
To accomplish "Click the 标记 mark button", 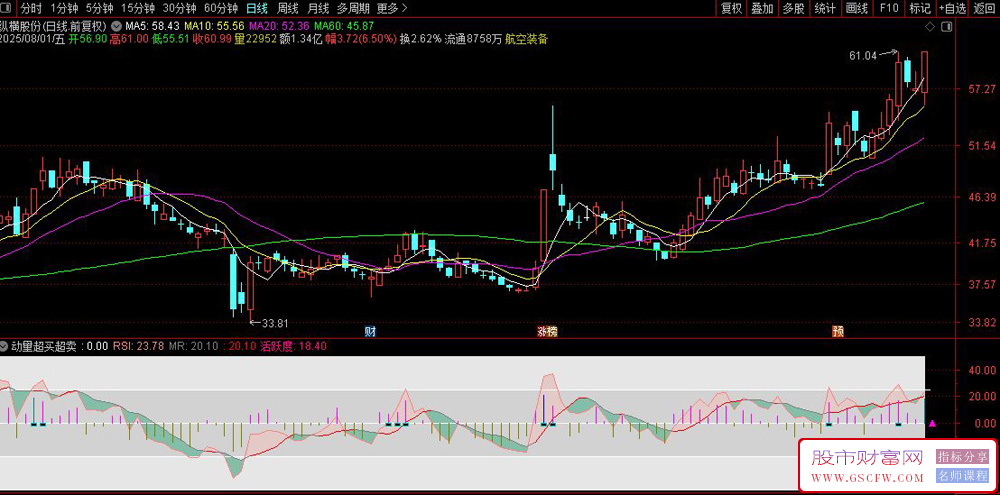I will tap(920, 8).
